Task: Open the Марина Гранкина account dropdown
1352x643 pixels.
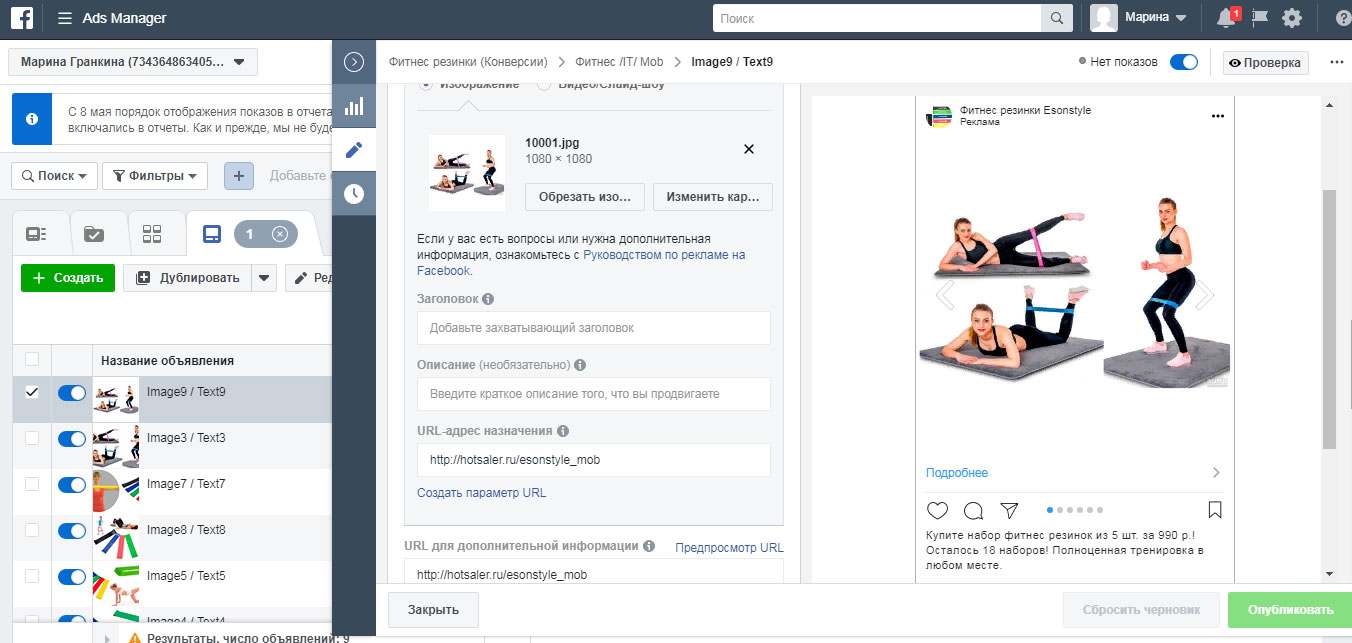Action: [133, 62]
